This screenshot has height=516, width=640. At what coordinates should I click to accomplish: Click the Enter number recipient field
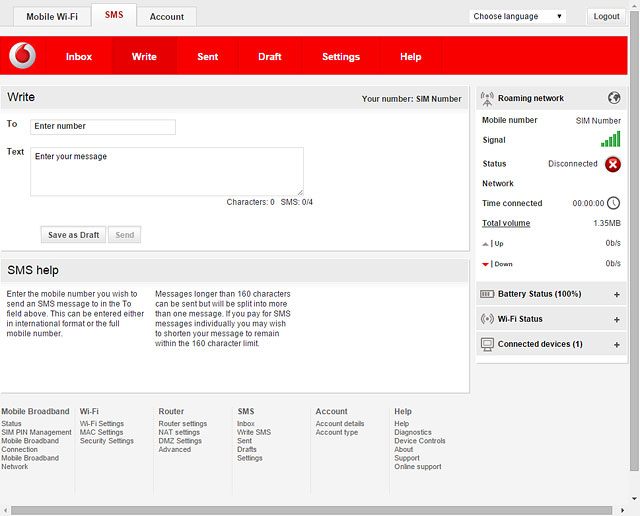[x=103, y=127]
